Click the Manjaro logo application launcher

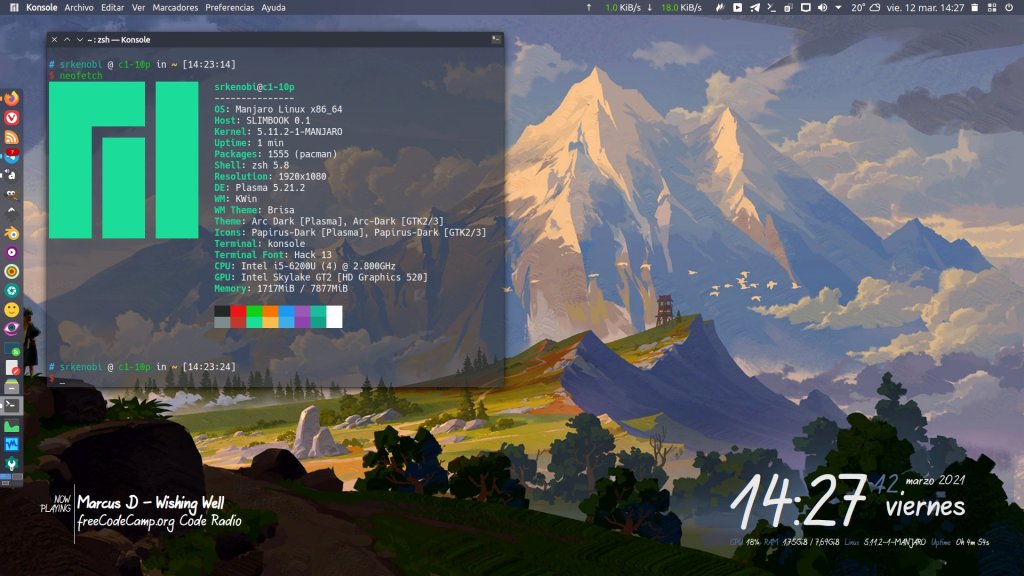pos(12,7)
